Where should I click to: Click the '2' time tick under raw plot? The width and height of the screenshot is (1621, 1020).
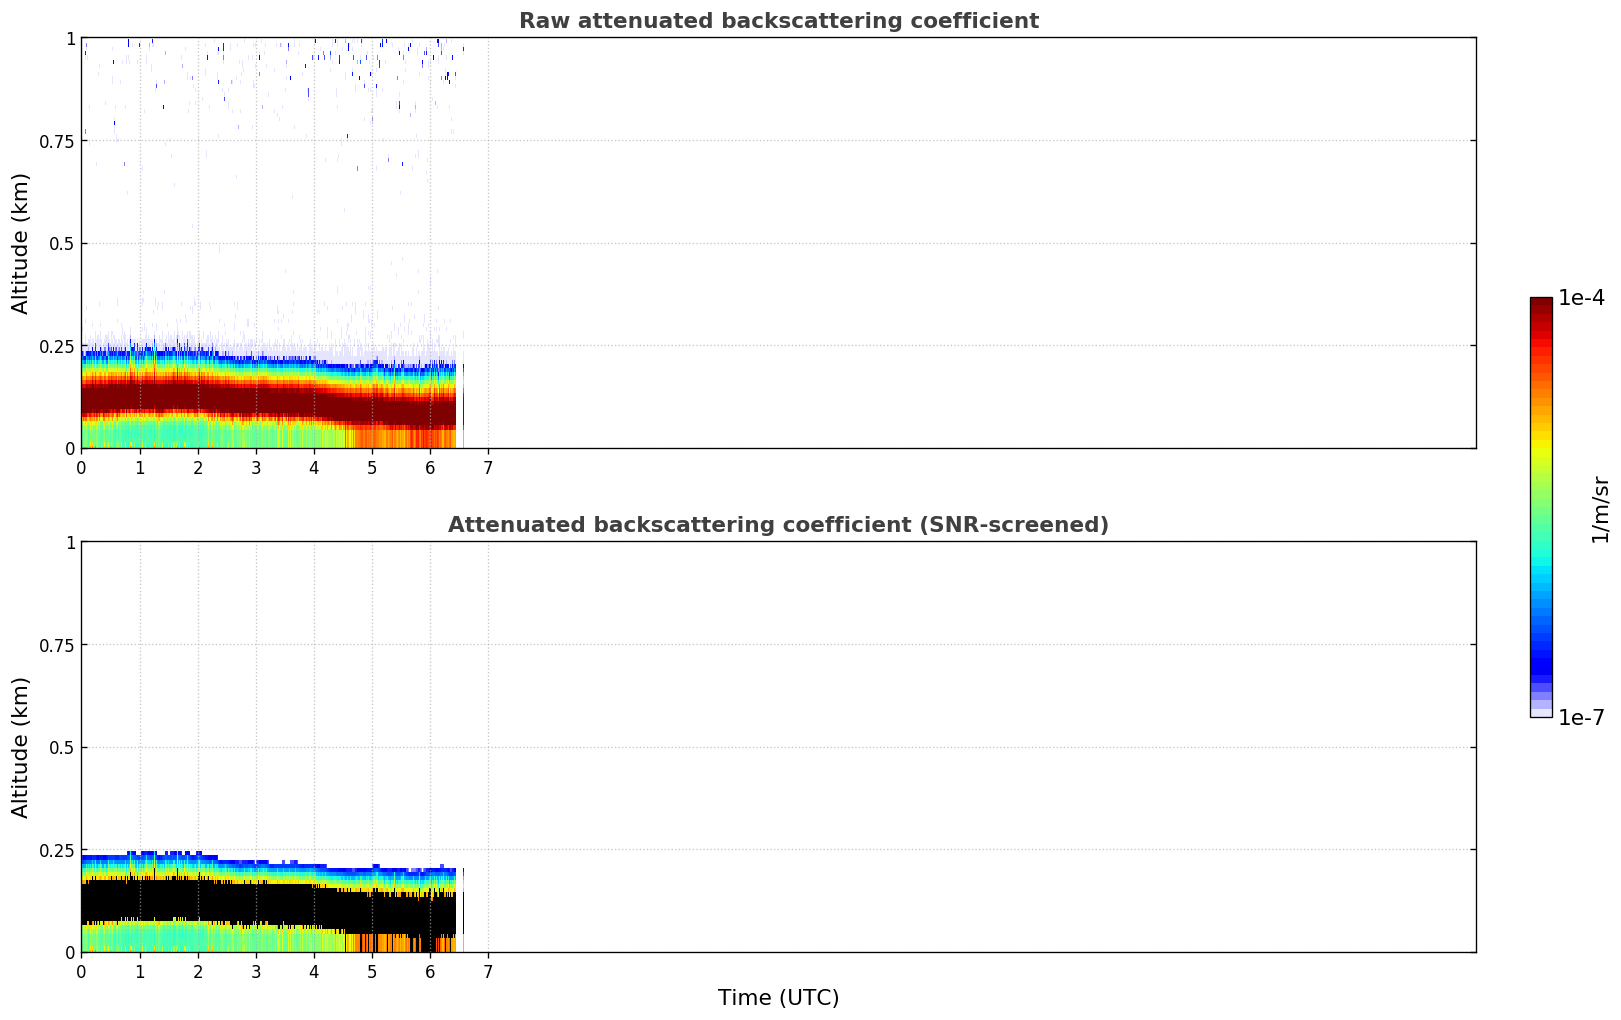tap(198, 467)
